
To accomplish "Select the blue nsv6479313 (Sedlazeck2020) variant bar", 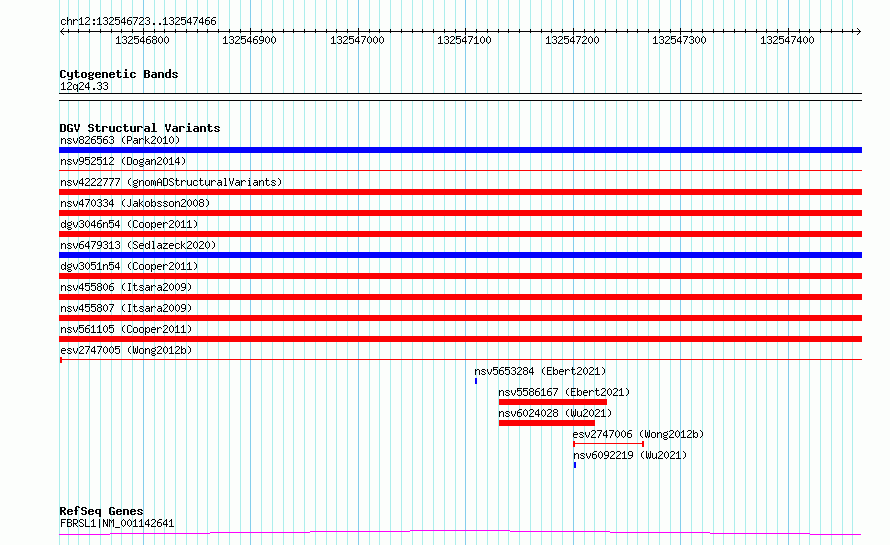I will click(460, 255).
